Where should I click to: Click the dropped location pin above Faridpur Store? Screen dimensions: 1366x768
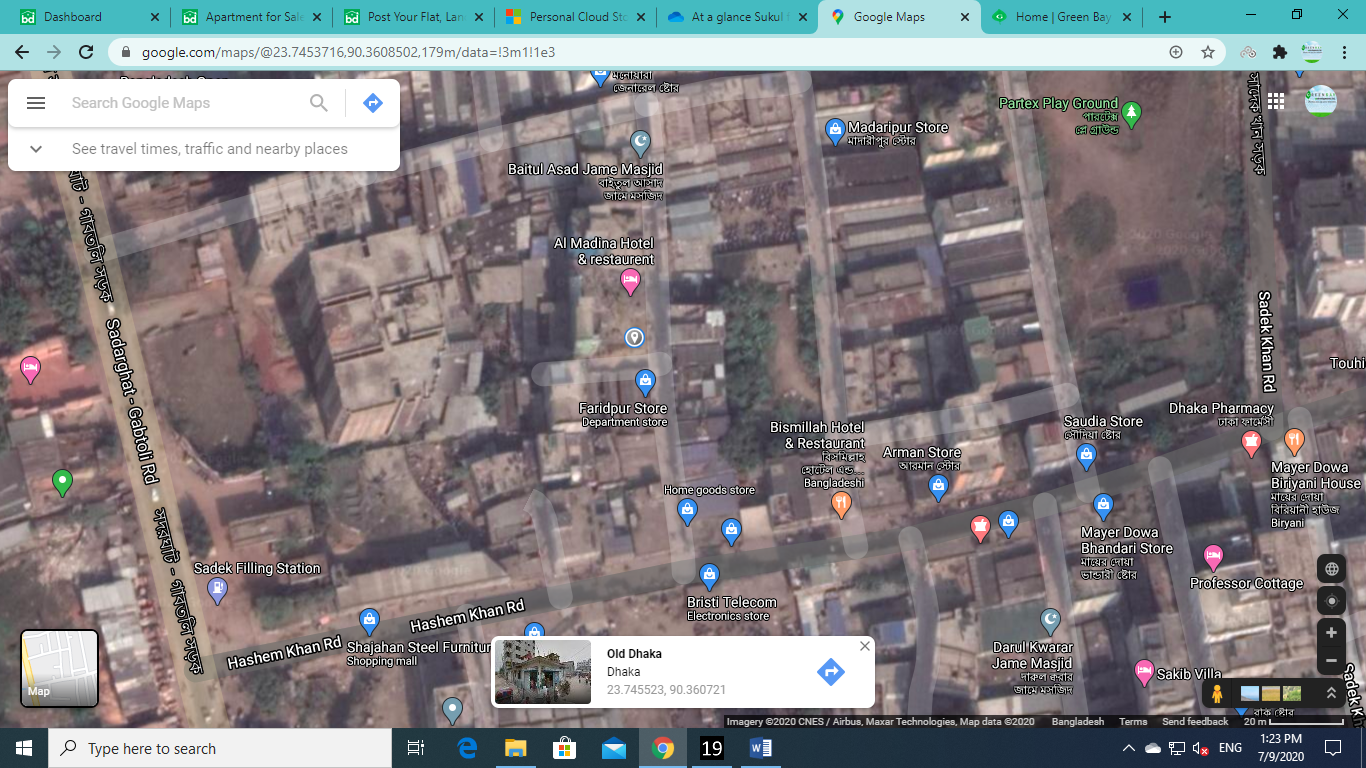coord(634,338)
